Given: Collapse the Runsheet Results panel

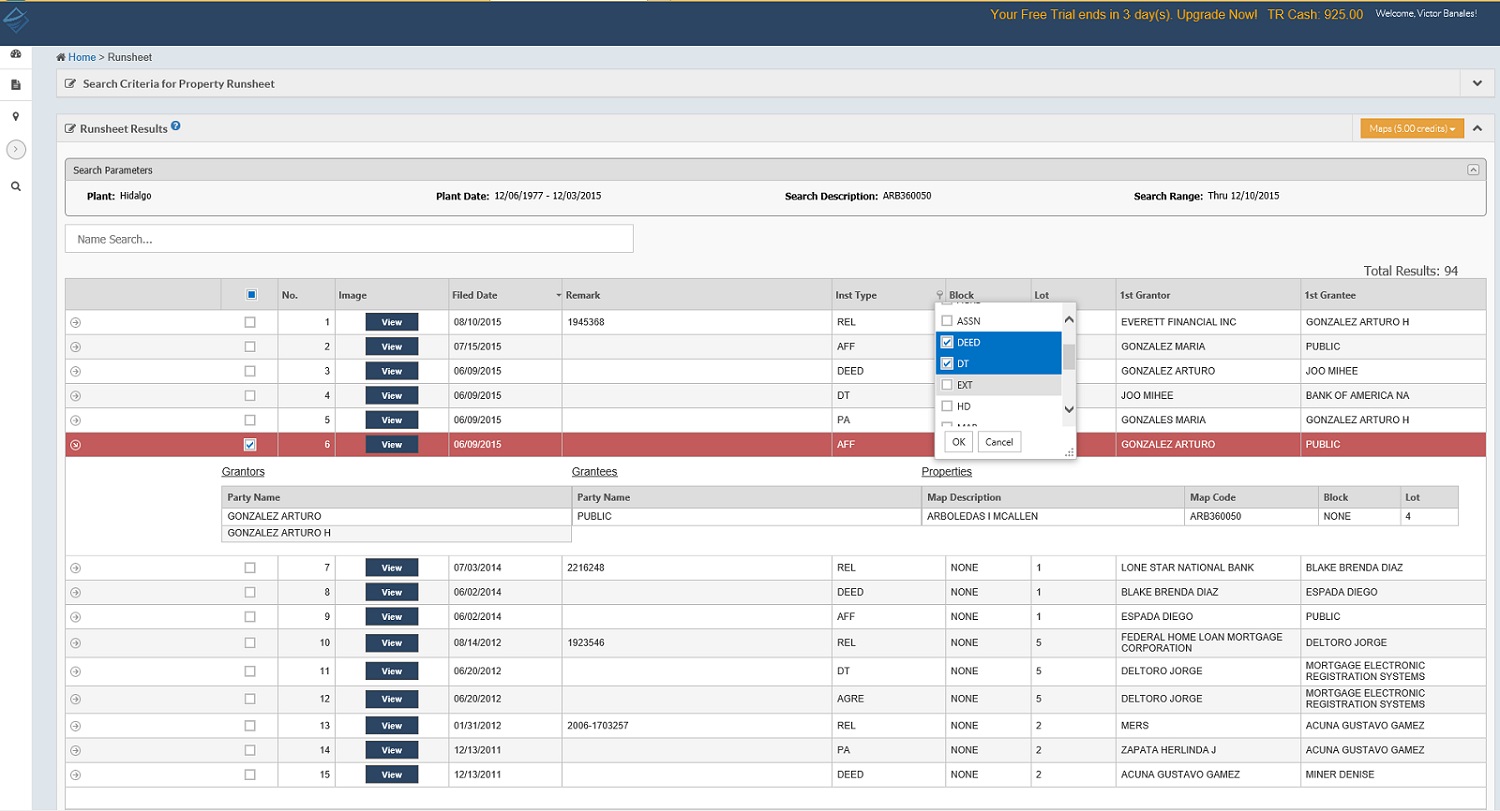Looking at the screenshot, I should pyautogui.click(x=1476, y=128).
